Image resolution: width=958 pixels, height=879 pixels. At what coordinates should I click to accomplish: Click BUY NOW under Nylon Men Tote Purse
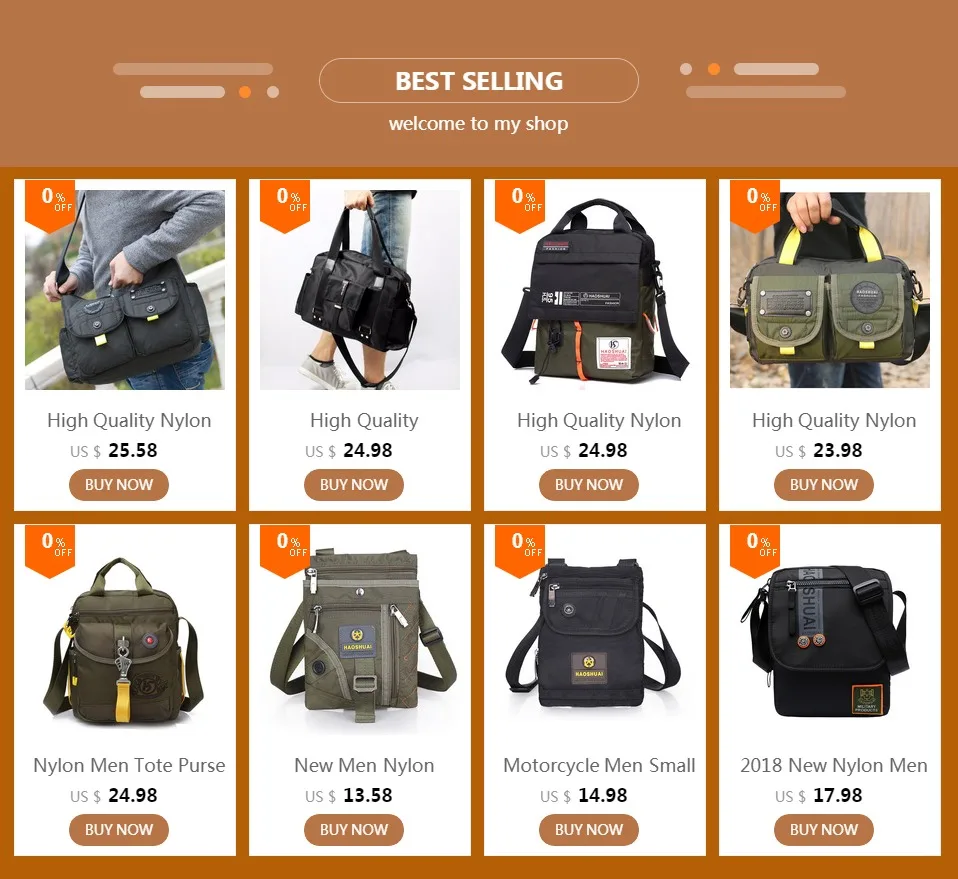click(x=119, y=830)
